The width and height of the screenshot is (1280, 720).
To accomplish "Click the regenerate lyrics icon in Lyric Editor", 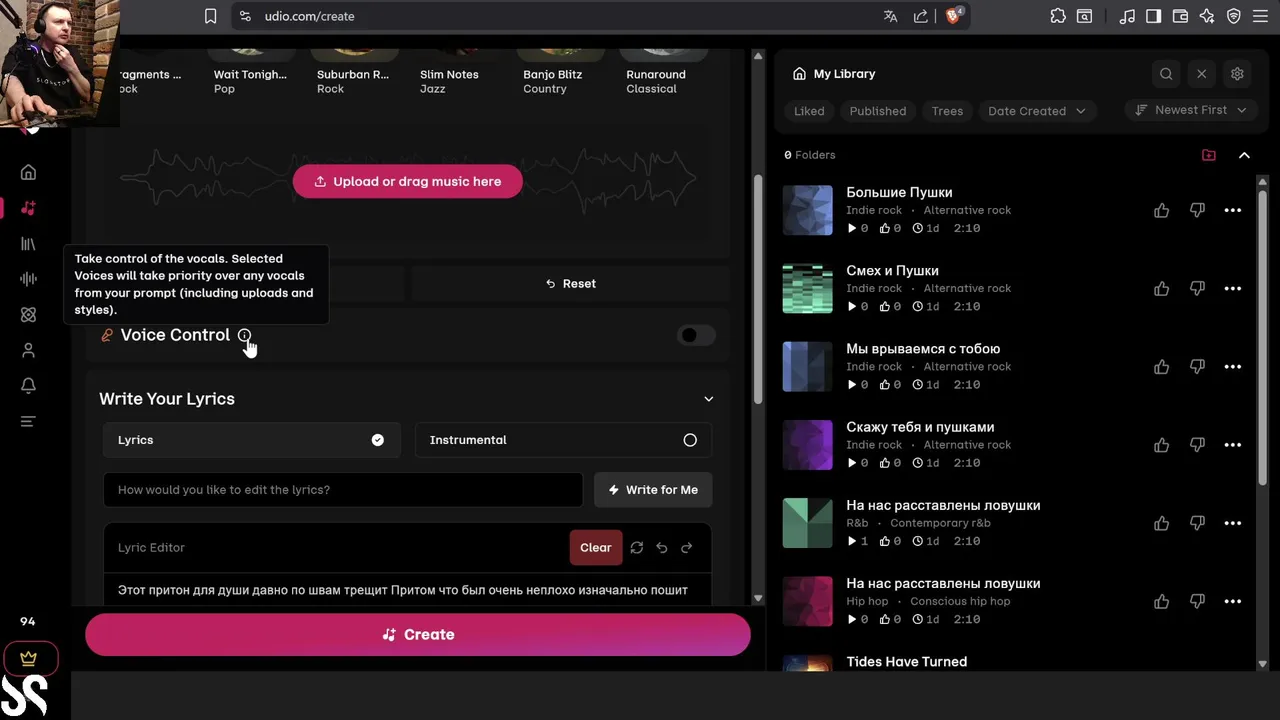I will point(636,547).
